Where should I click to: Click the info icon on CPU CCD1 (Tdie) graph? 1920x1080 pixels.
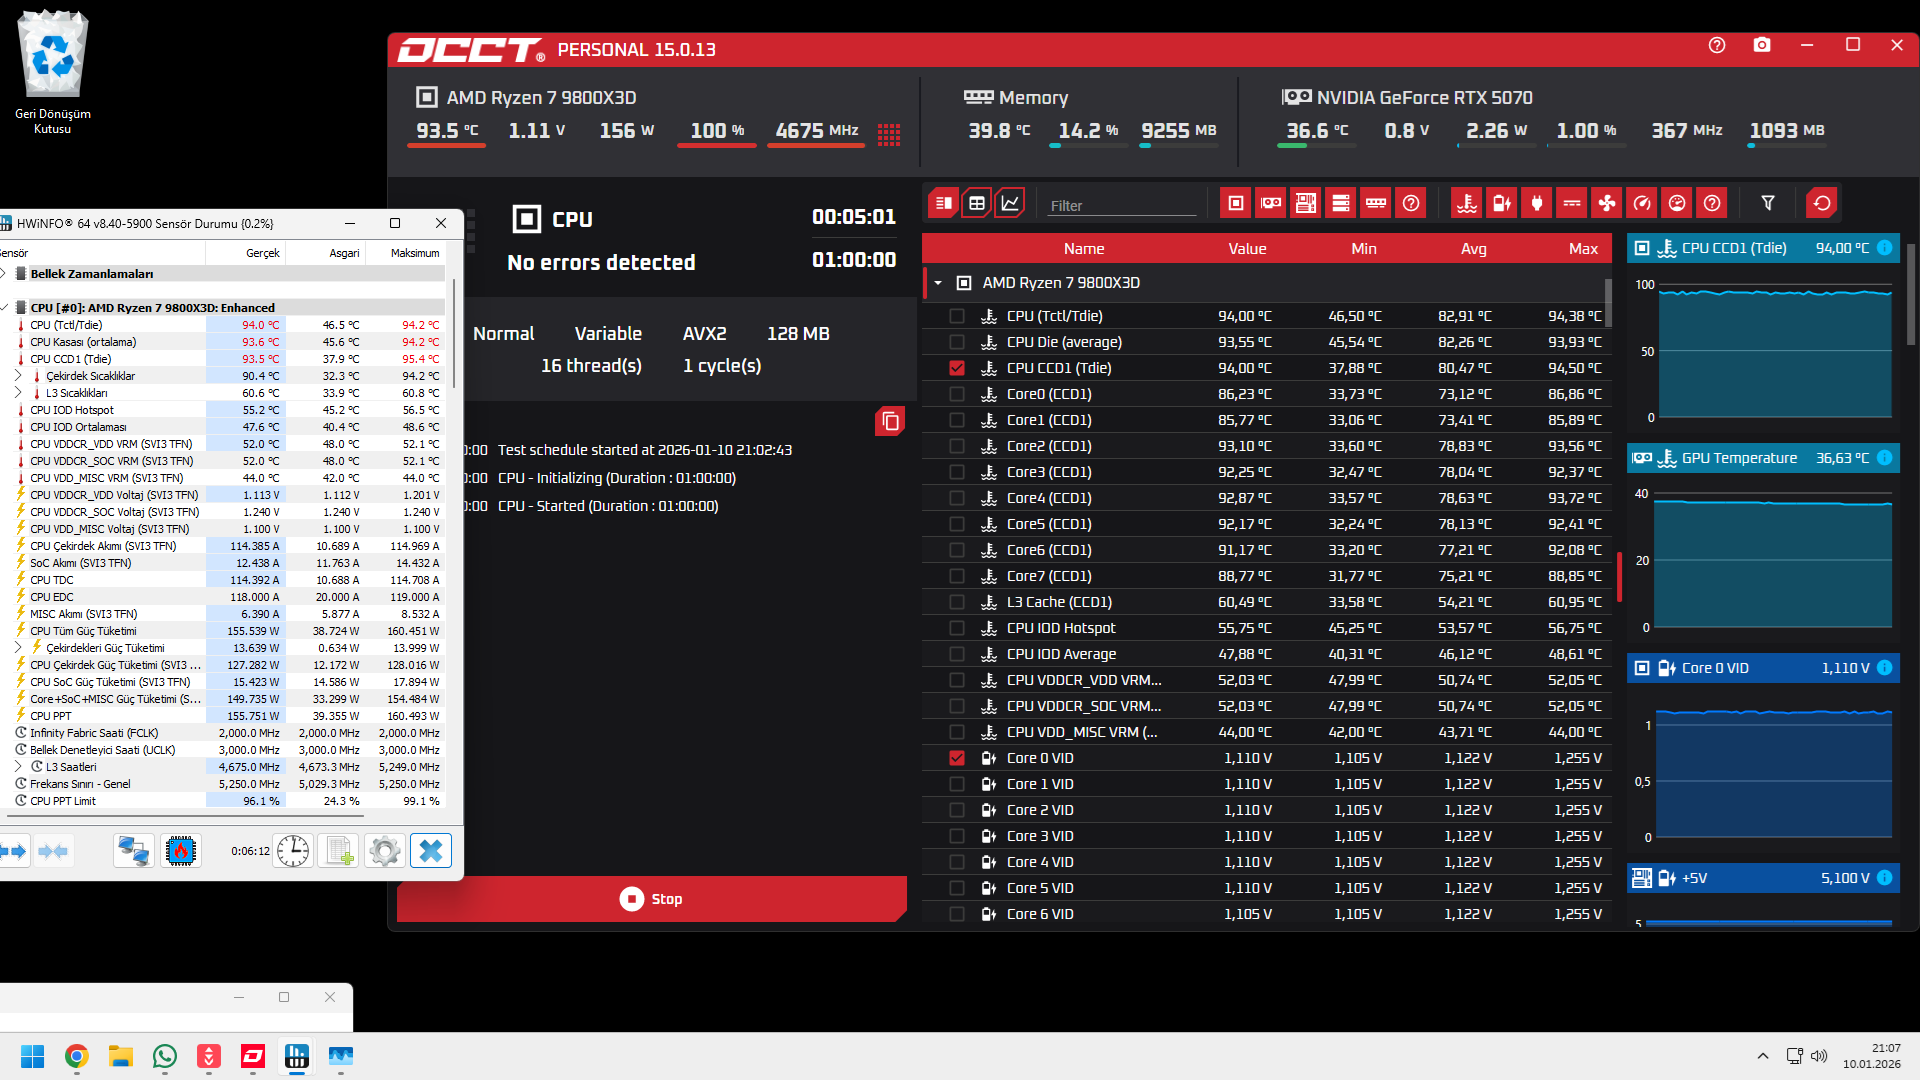[1884, 248]
